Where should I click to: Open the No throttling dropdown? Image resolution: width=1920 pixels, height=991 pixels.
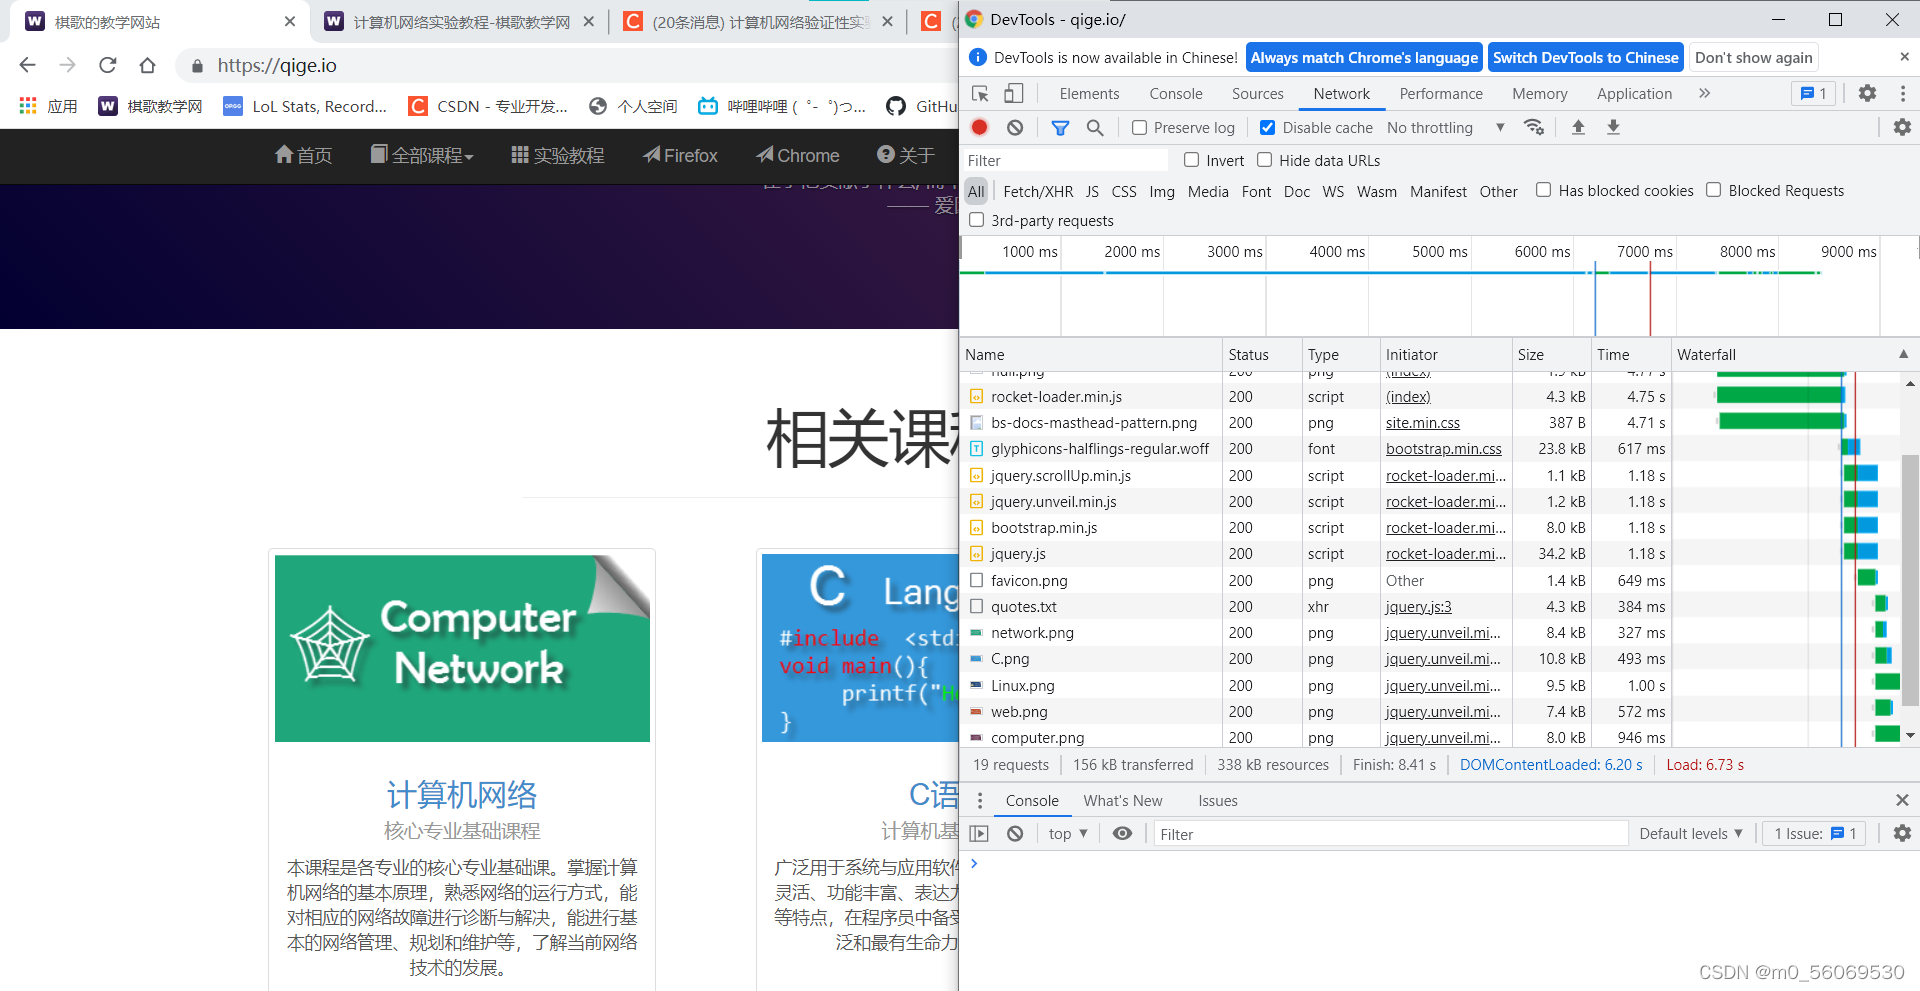[x=1445, y=128]
